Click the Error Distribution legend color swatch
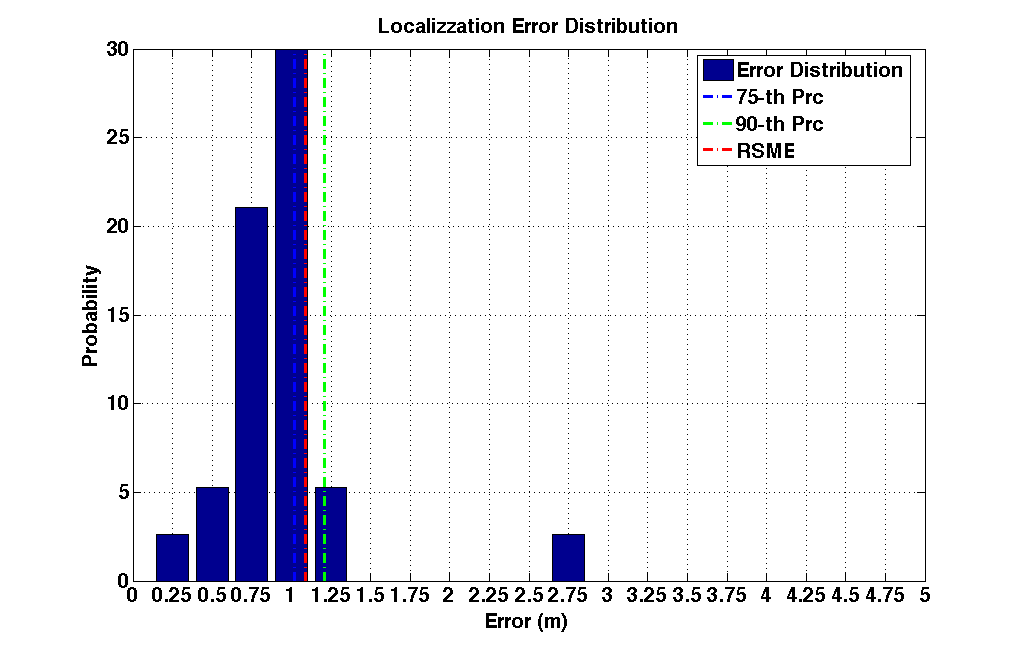This screenshot has width=1022, height=653. click(718, 70)
